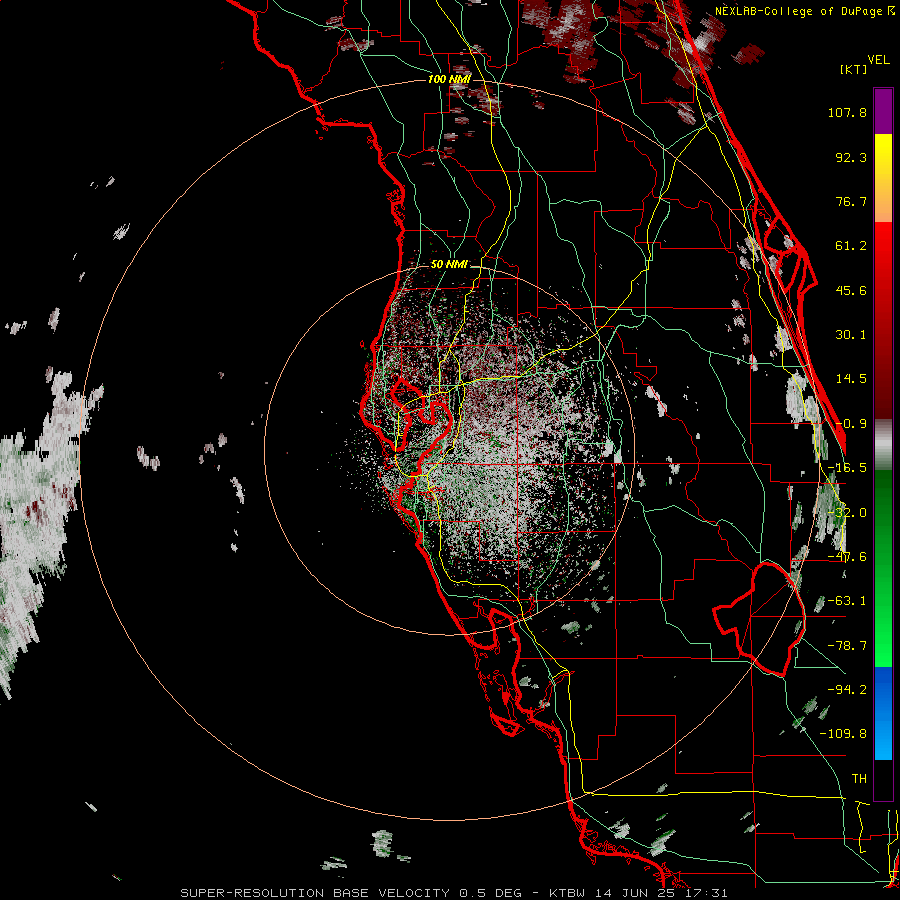
Task: Click the -0.9 velocity scale value
Action: [851, 424]
